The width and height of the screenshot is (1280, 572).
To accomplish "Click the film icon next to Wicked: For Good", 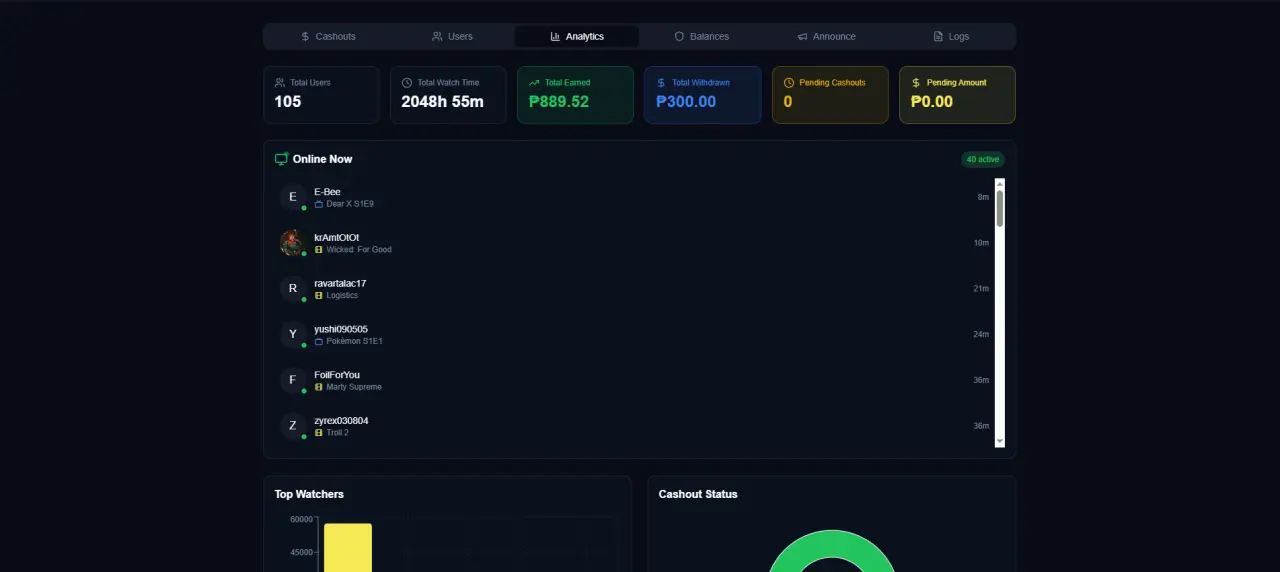I will point(319,250).
